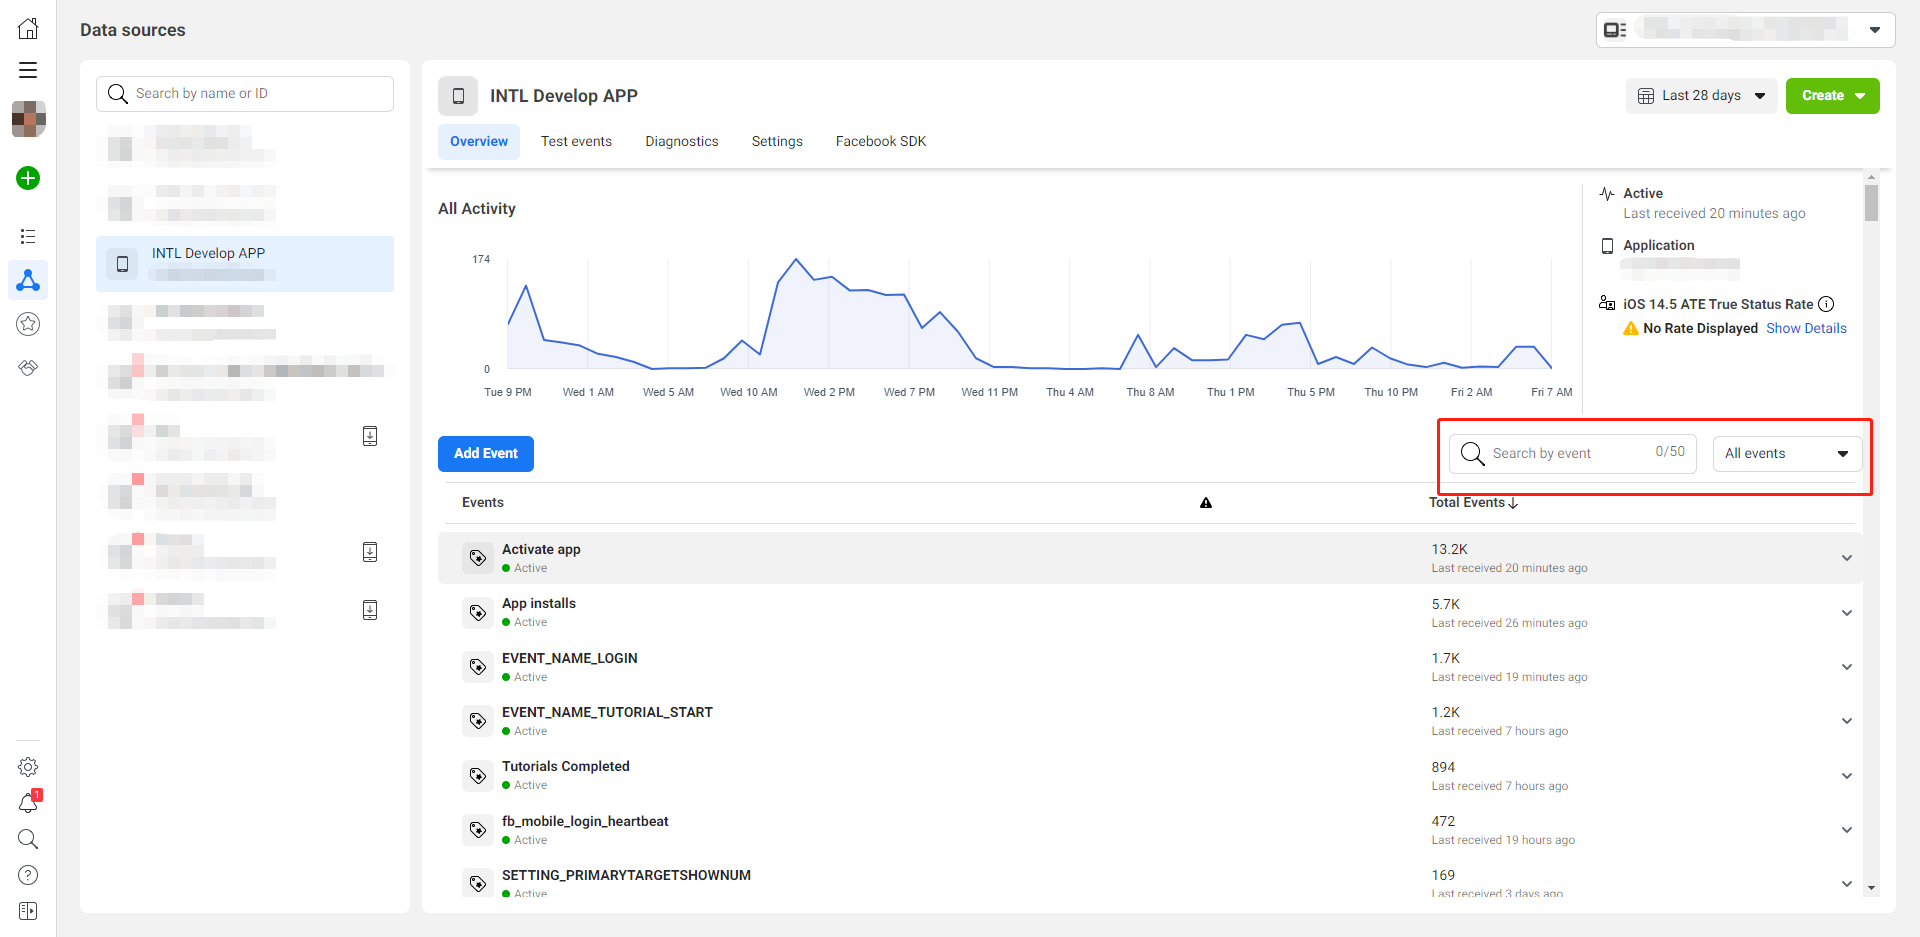
Task: Click the Search by event field
Action: click(x=1570, y=454)
